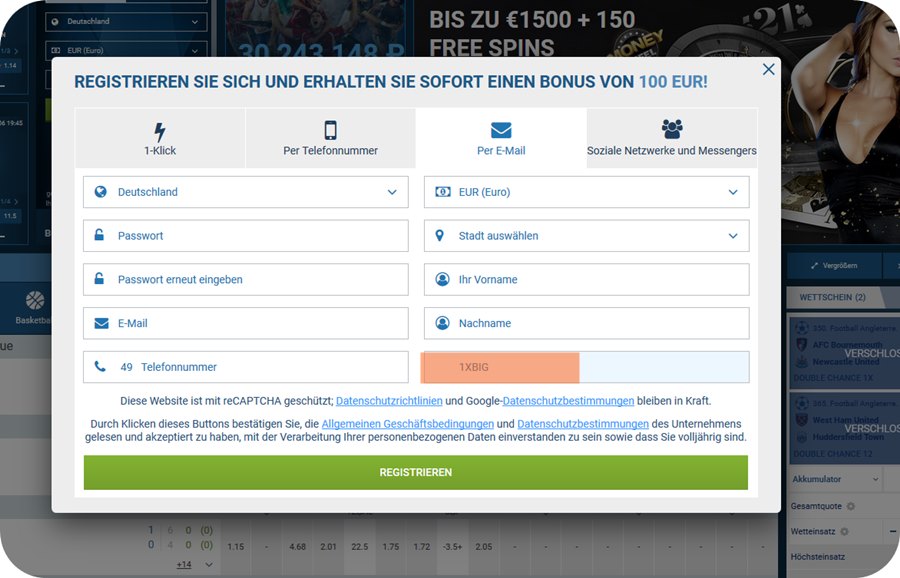The image size is (900, 578).
Task: Expand the EUR (Euro) currency dropdown
Action: 587,192
